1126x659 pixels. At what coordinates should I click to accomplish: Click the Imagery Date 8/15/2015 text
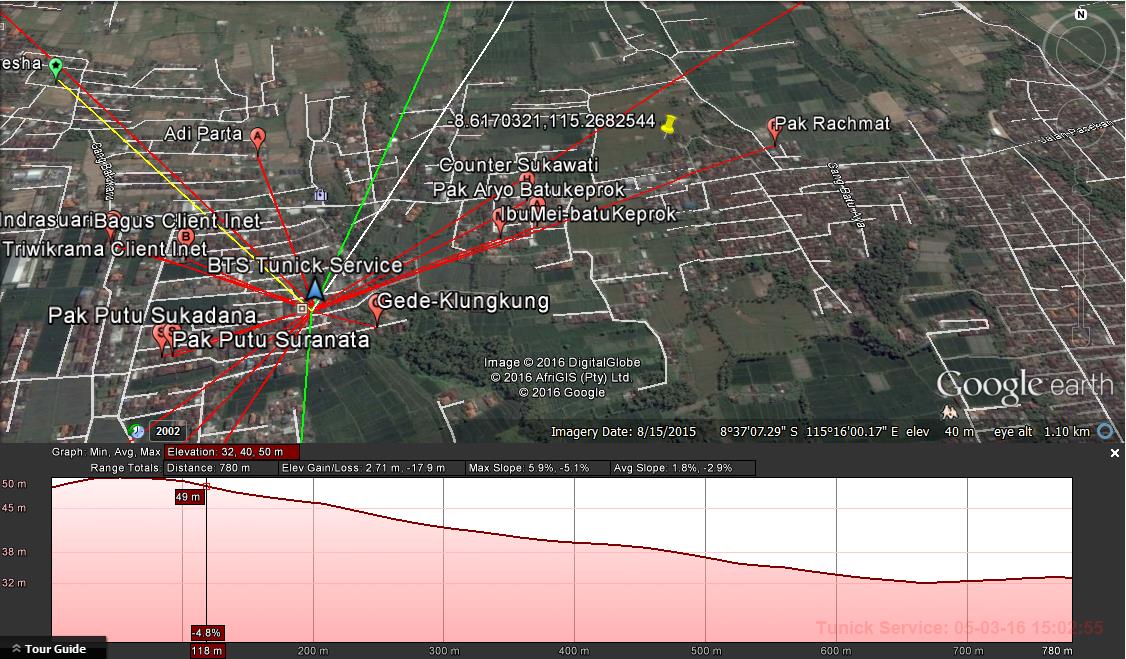[623, 431]
